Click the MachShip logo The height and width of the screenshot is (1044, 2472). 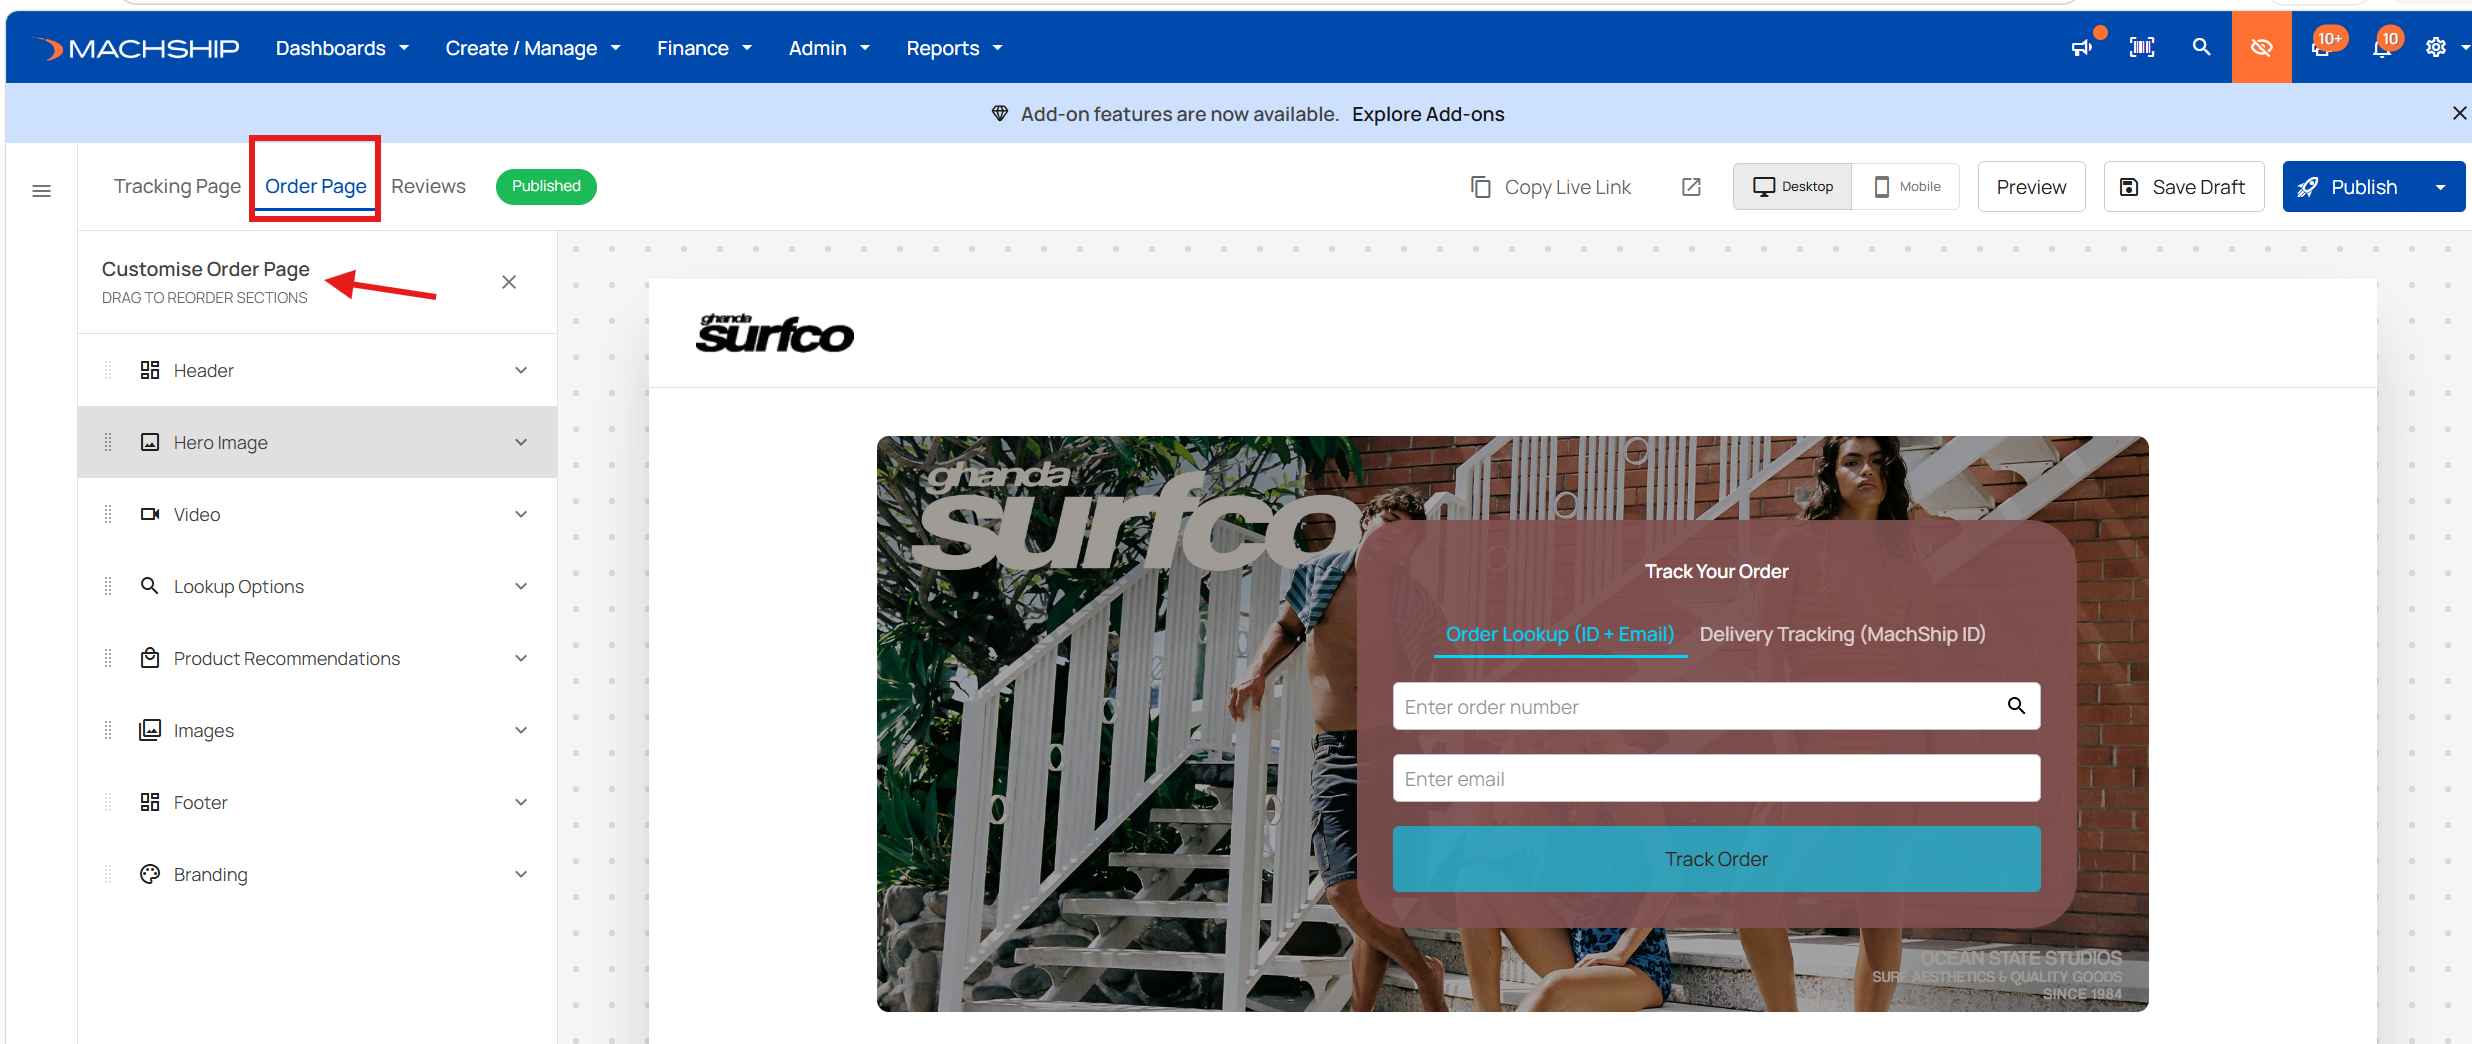pos(137,48)
